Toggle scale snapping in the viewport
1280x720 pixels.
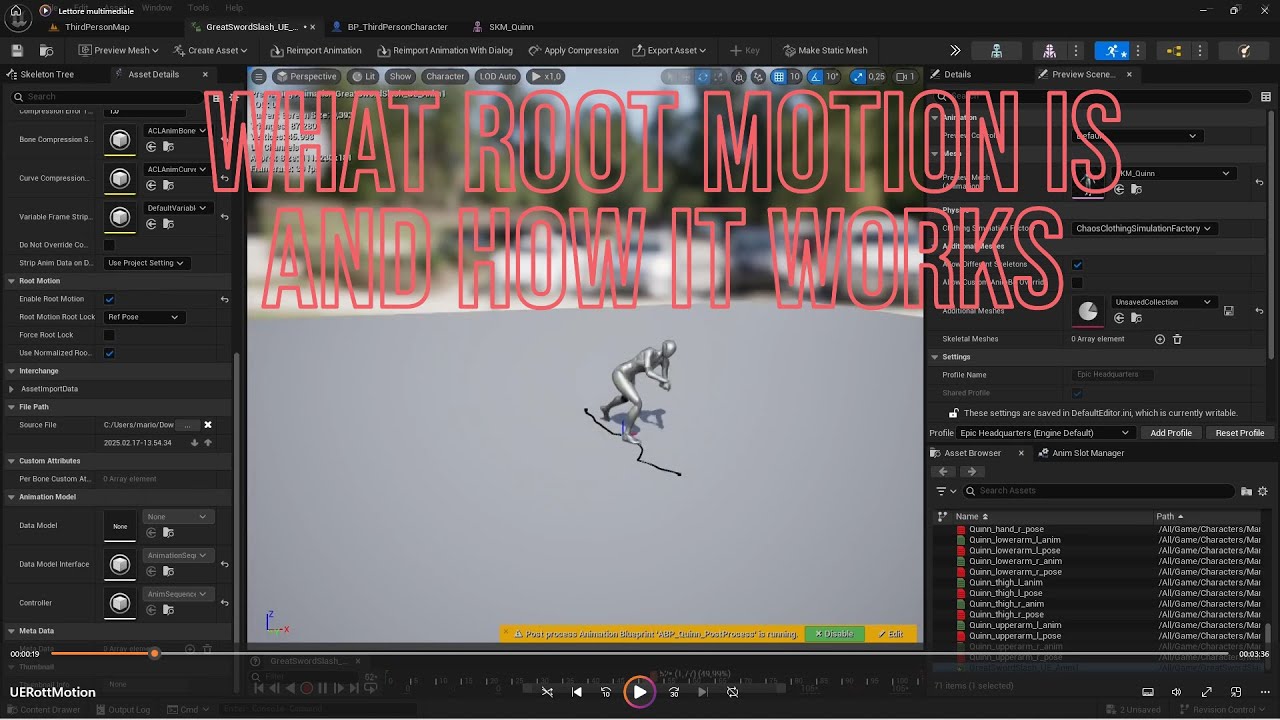(857, 76)
